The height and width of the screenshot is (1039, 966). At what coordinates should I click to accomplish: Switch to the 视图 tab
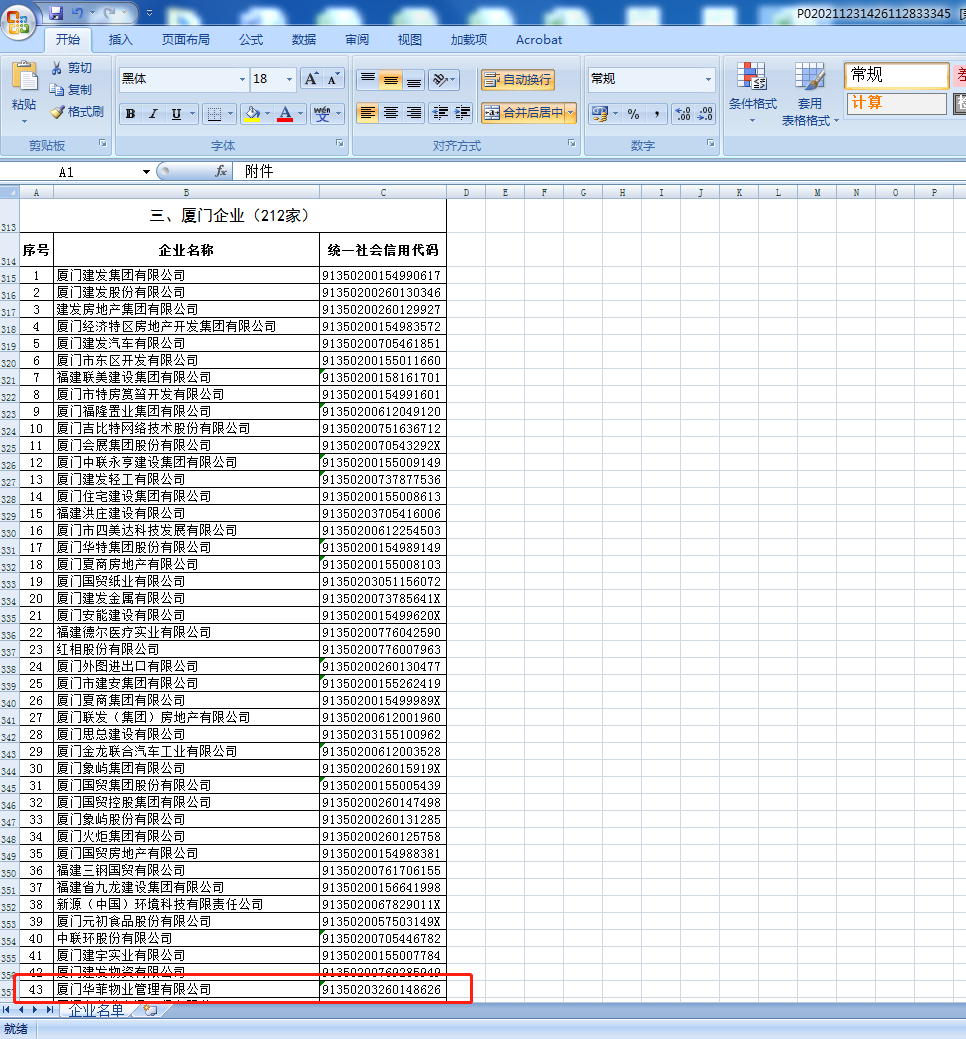[409, 40]
